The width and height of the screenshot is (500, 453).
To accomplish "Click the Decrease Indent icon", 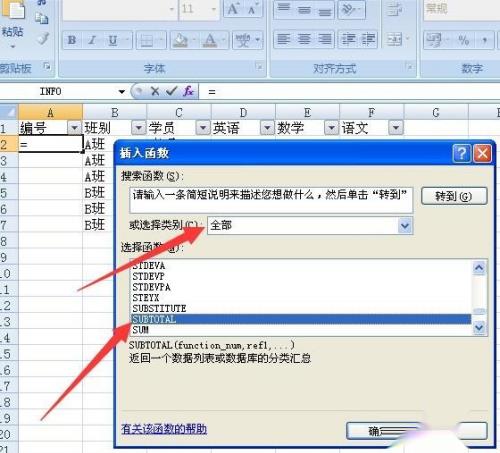I will tap(348, 39).
